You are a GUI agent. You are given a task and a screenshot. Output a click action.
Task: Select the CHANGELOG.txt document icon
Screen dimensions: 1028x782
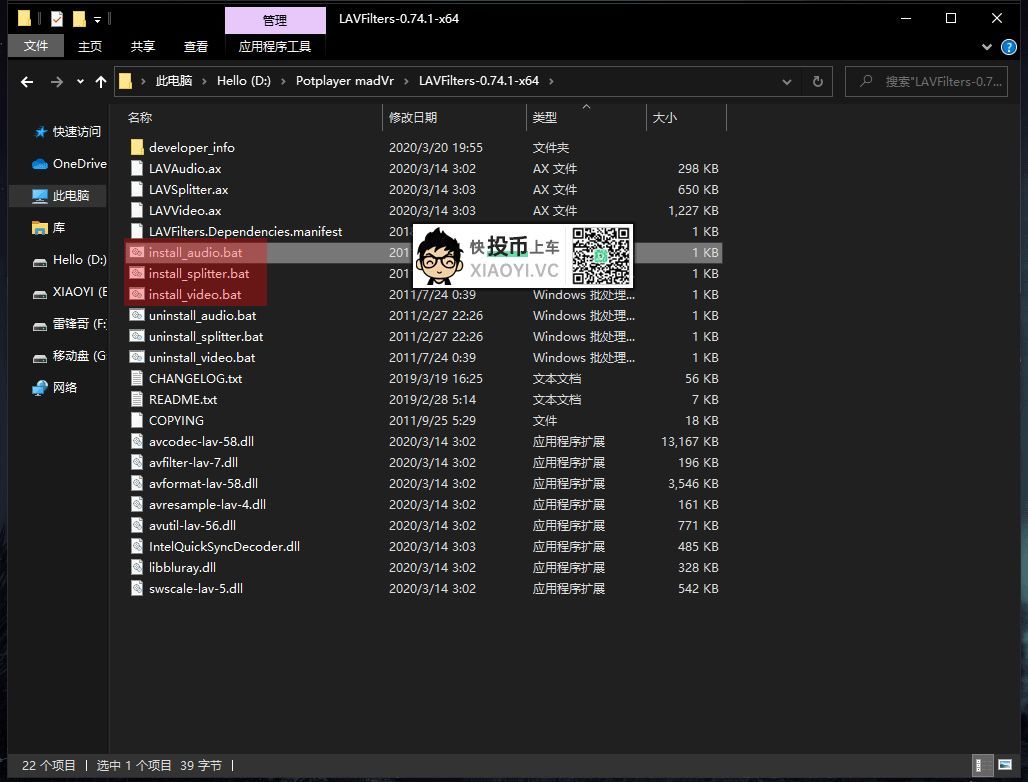(138, 379)
